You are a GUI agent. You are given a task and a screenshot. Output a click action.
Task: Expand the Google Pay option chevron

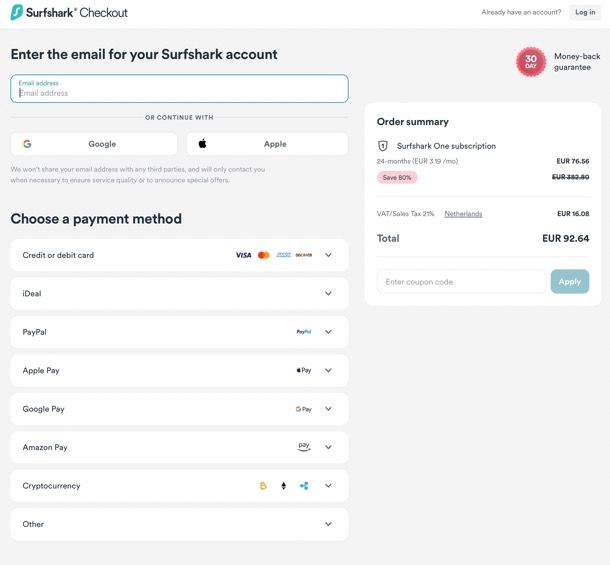click(328, 409)
